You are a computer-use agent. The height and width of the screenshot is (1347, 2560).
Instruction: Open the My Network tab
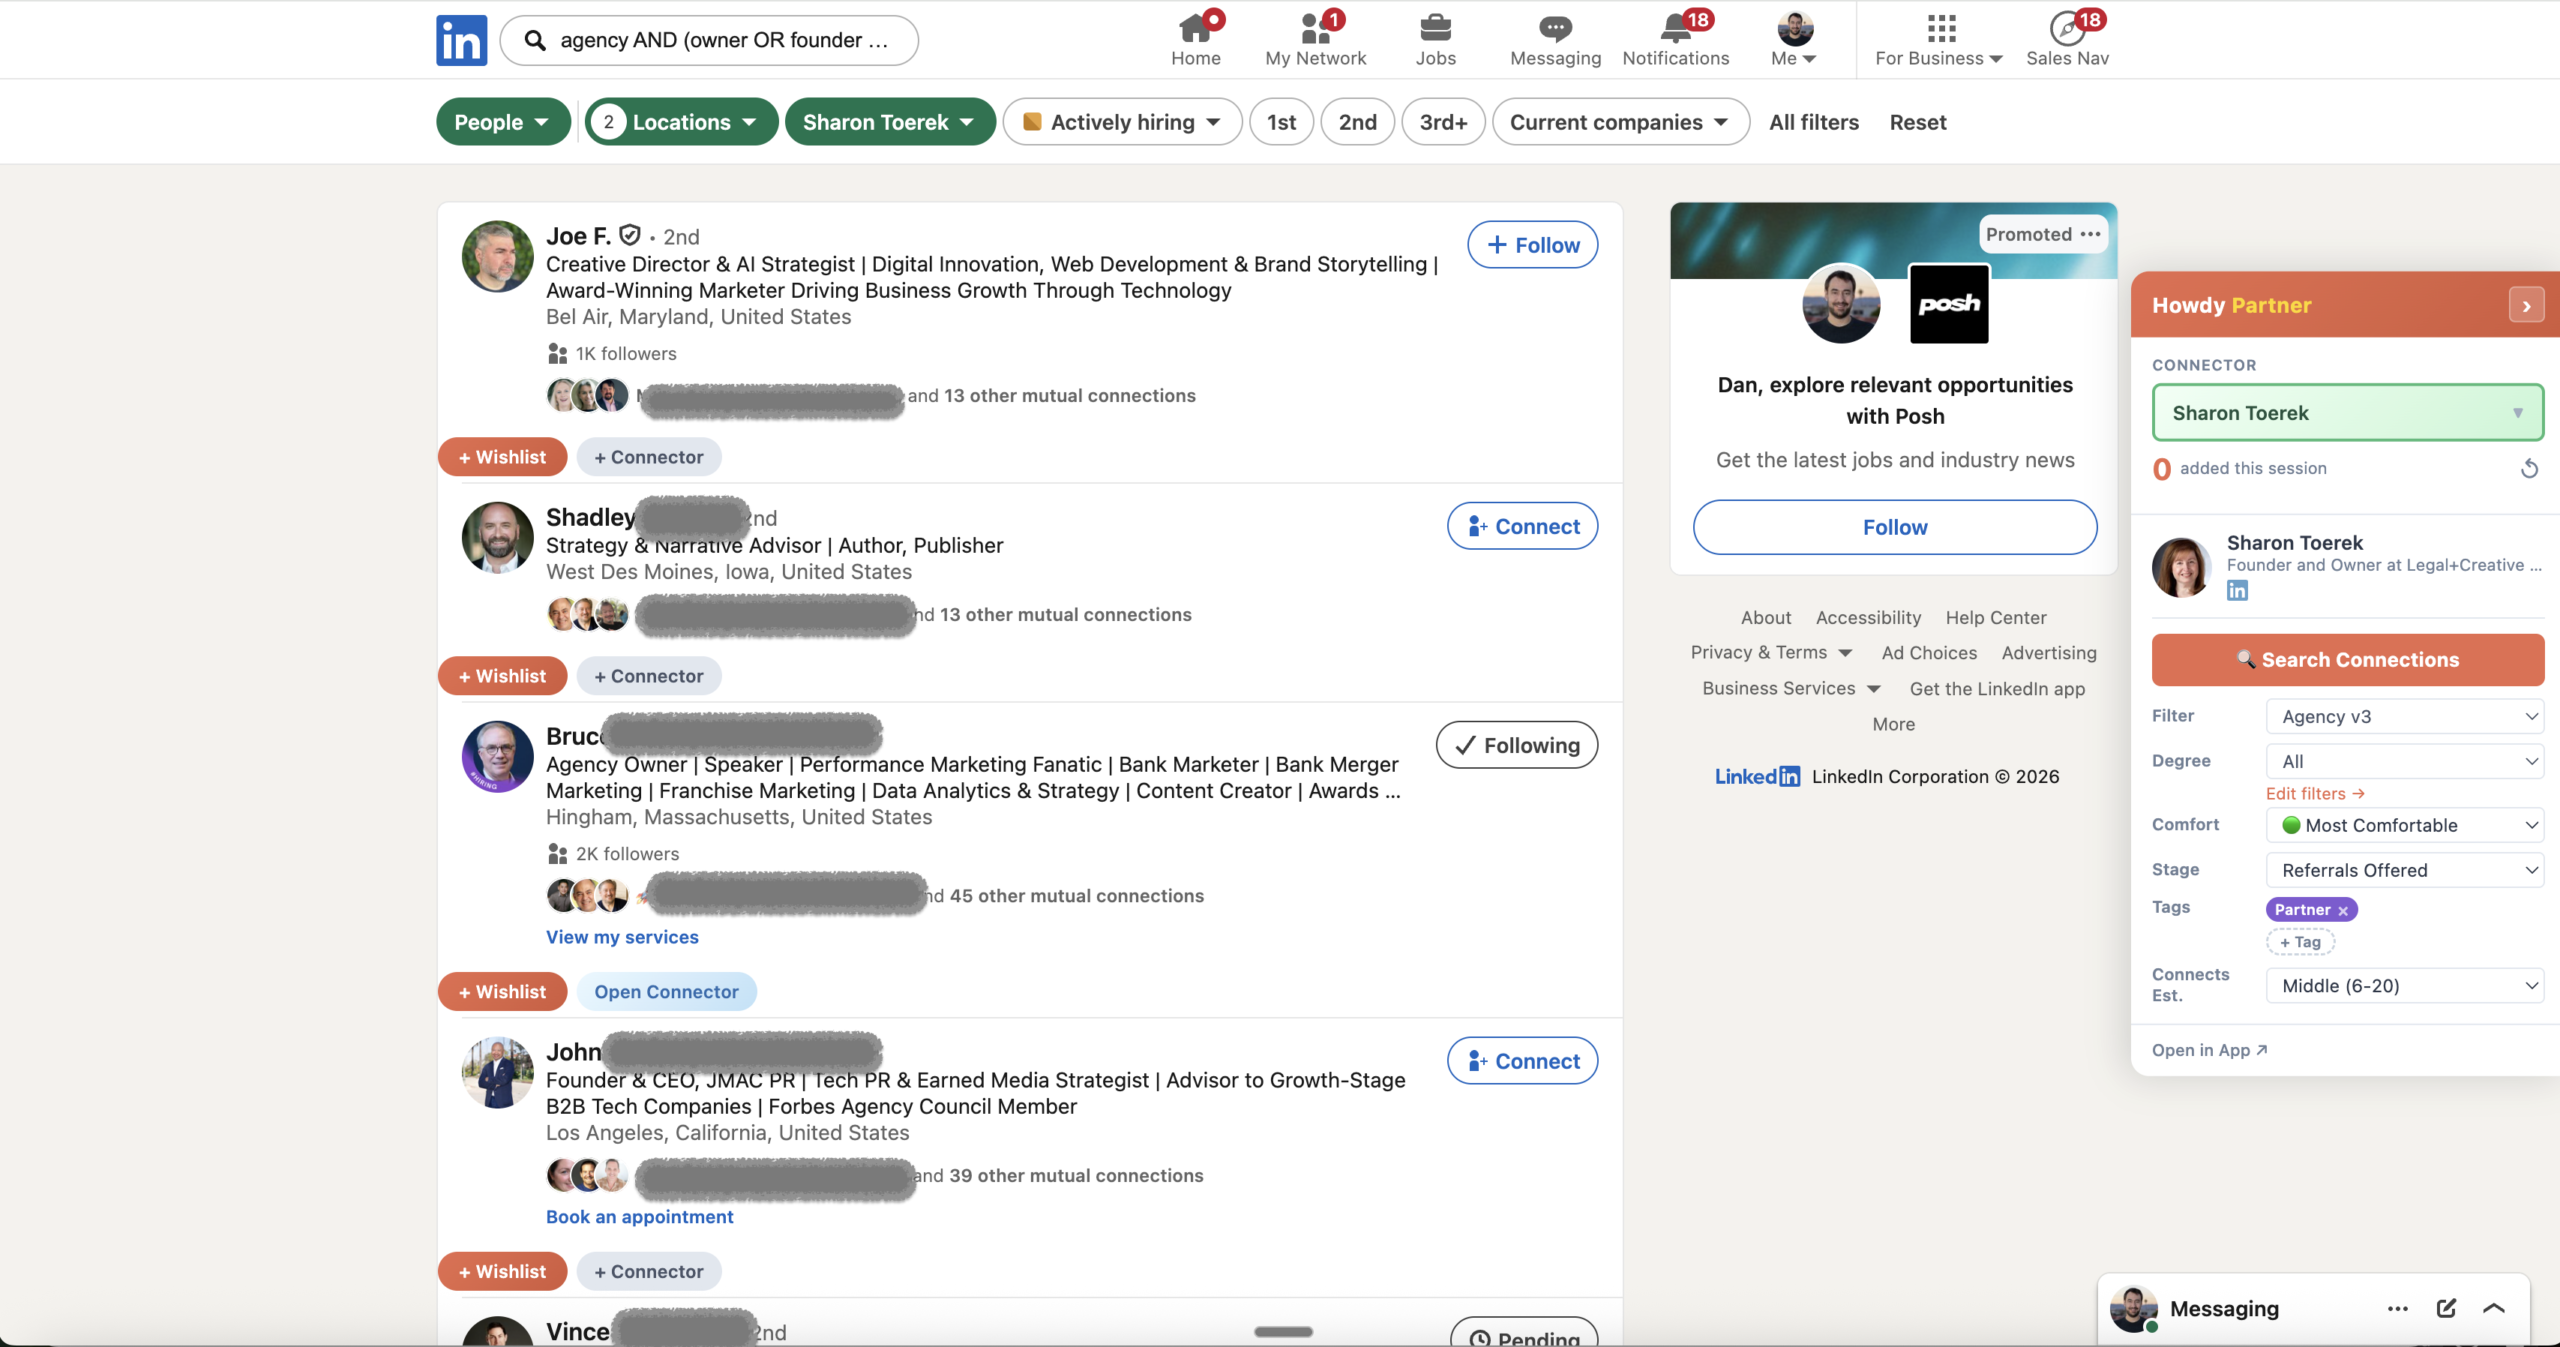coord(1315,40)
